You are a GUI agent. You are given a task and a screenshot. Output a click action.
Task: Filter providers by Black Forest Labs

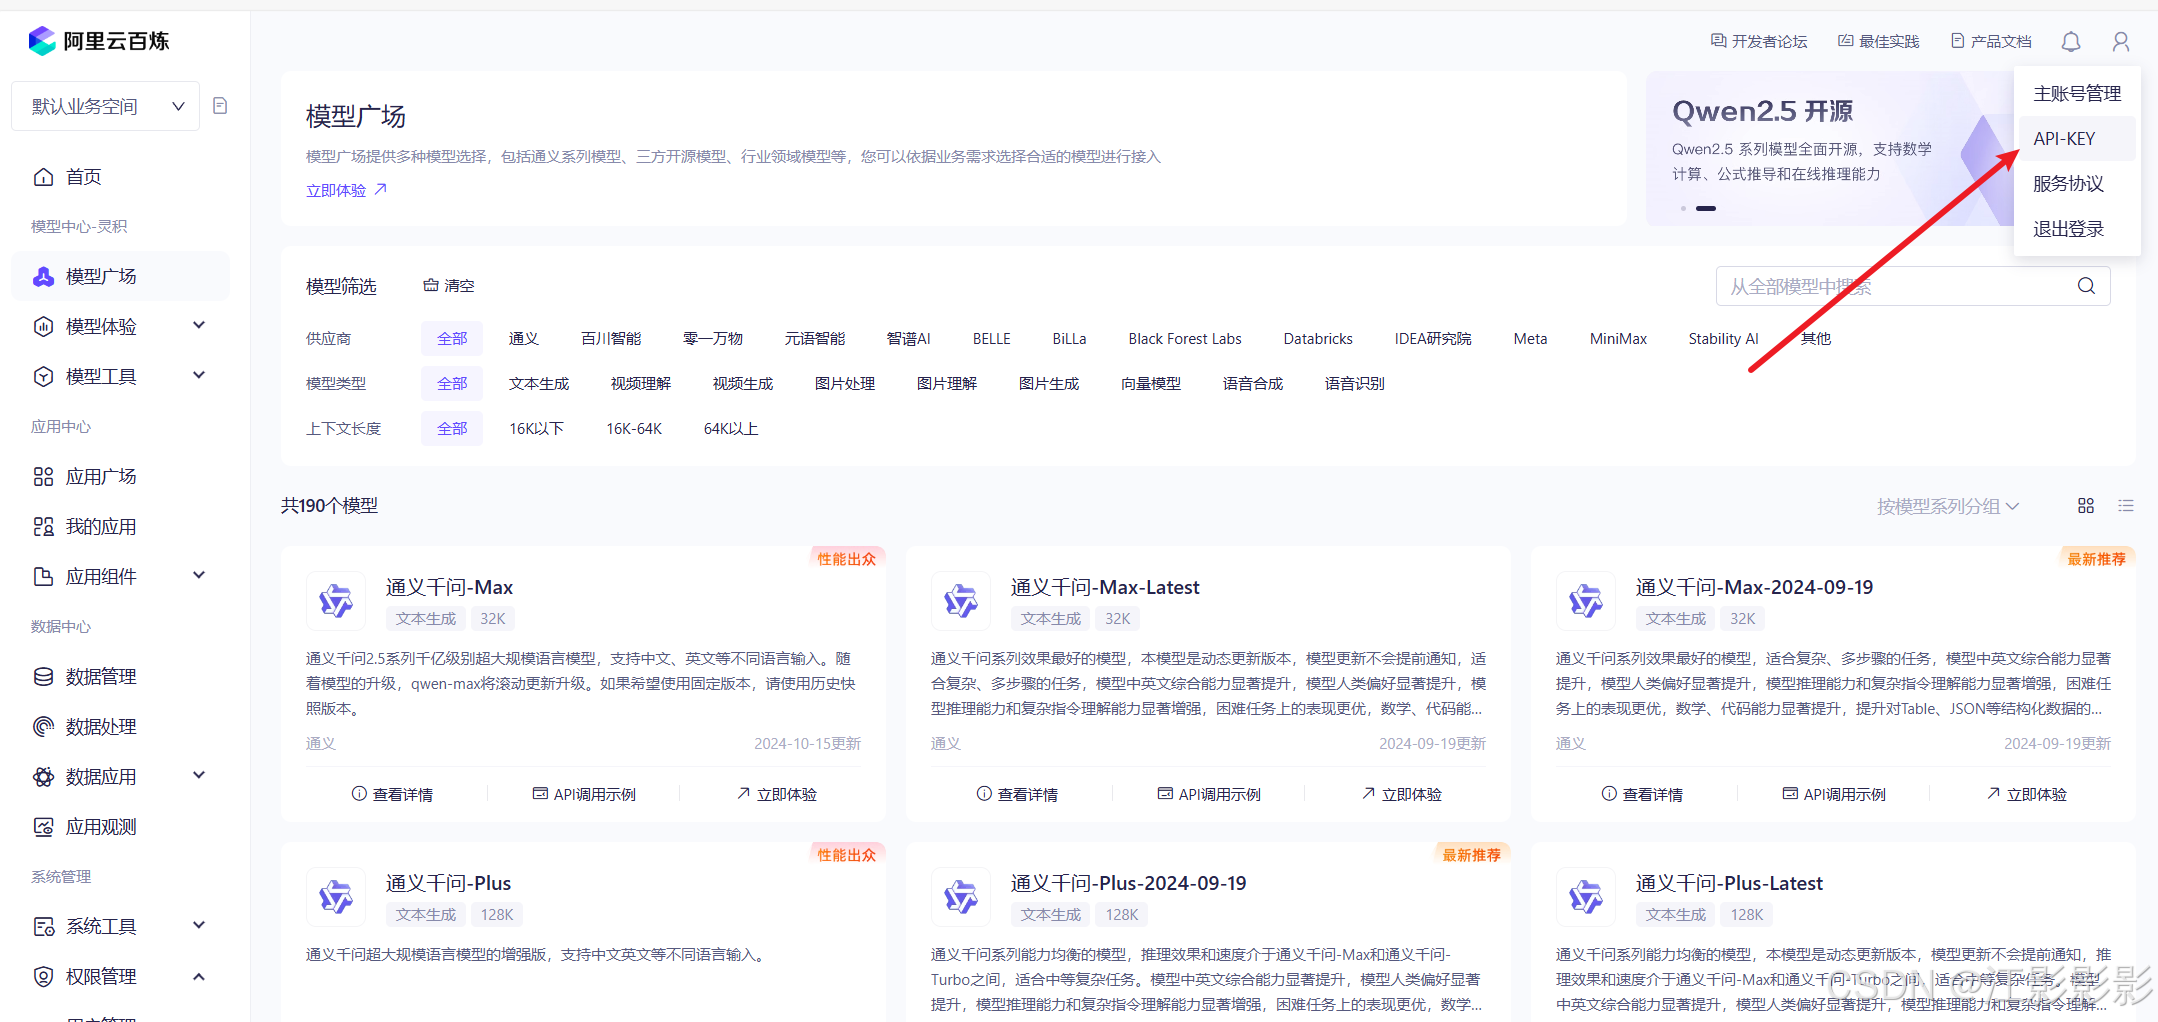pos(1185,339)
